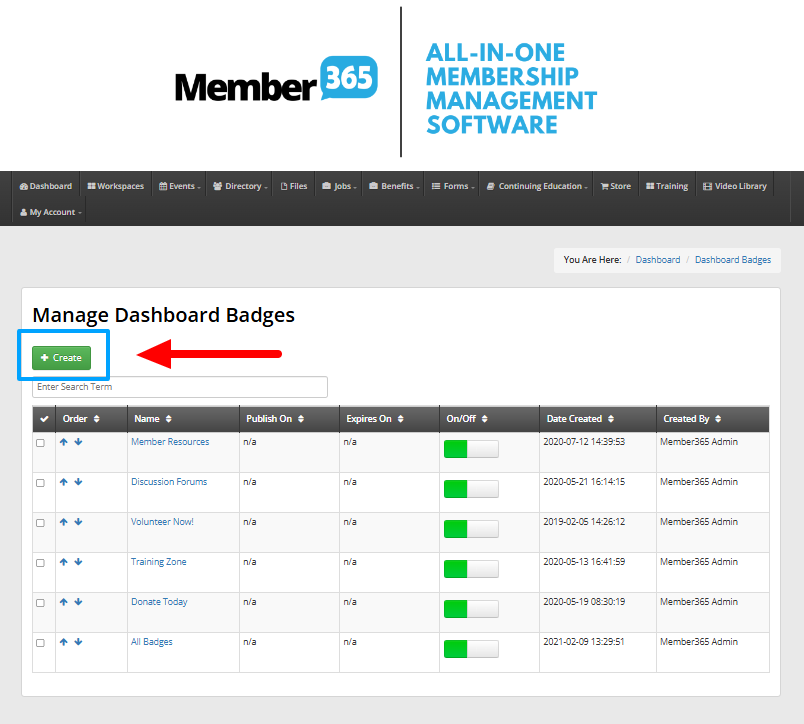The height and width of the screenshot is (724, 804).
Task: Move Training Zone down with arrow
Action: click(x=78, y=562)
